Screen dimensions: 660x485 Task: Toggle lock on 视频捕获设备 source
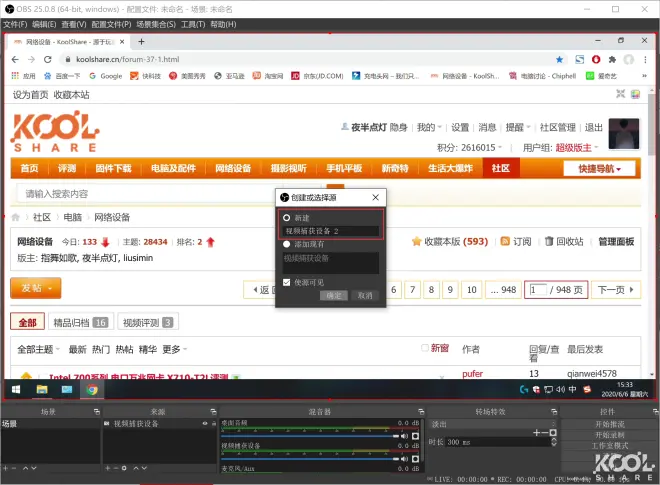[x=213, y=424]
